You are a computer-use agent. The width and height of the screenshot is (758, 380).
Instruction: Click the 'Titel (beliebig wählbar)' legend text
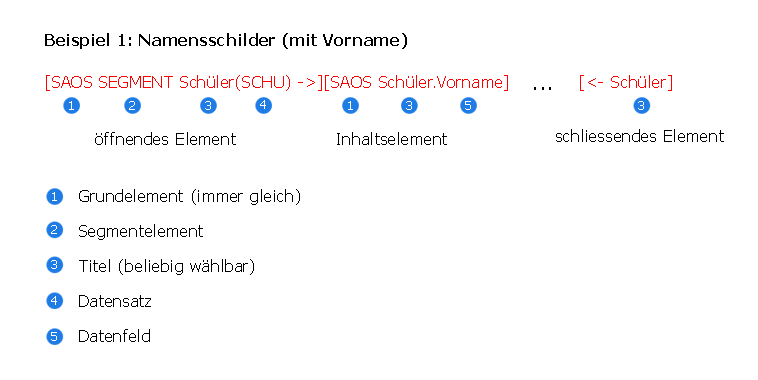pyautogui.click(x=166, y=266)
